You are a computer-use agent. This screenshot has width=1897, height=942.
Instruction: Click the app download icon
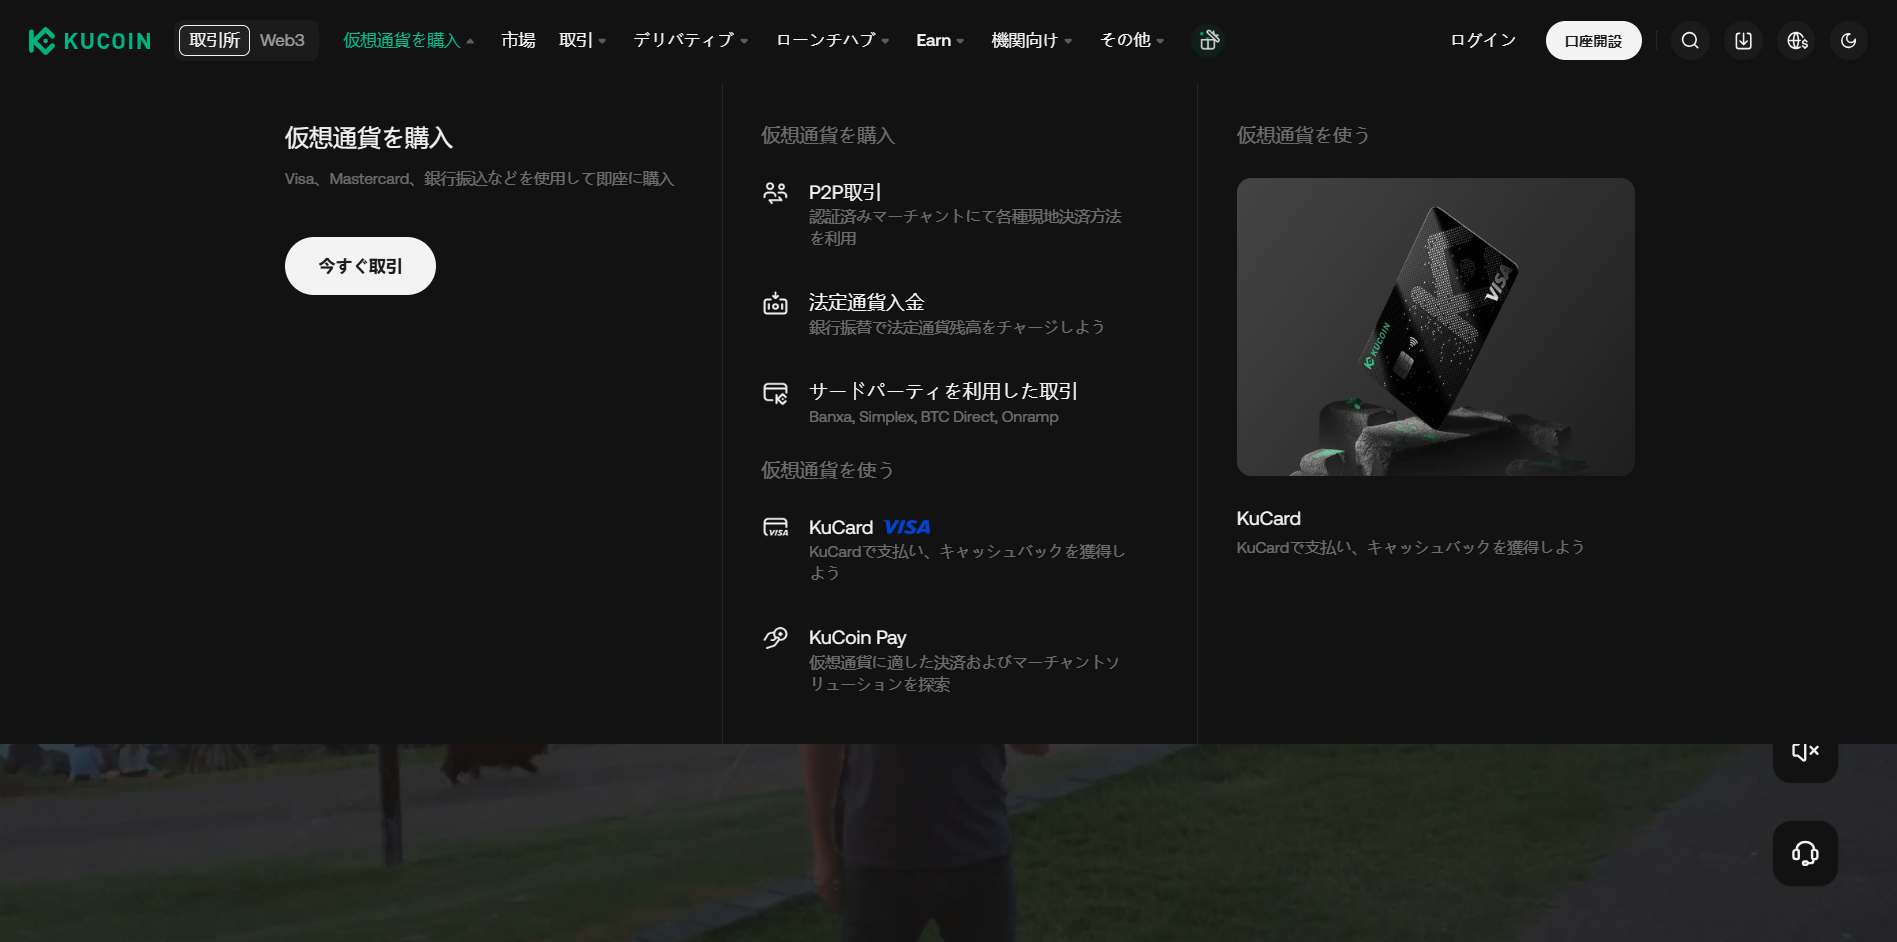point(1742,40)
